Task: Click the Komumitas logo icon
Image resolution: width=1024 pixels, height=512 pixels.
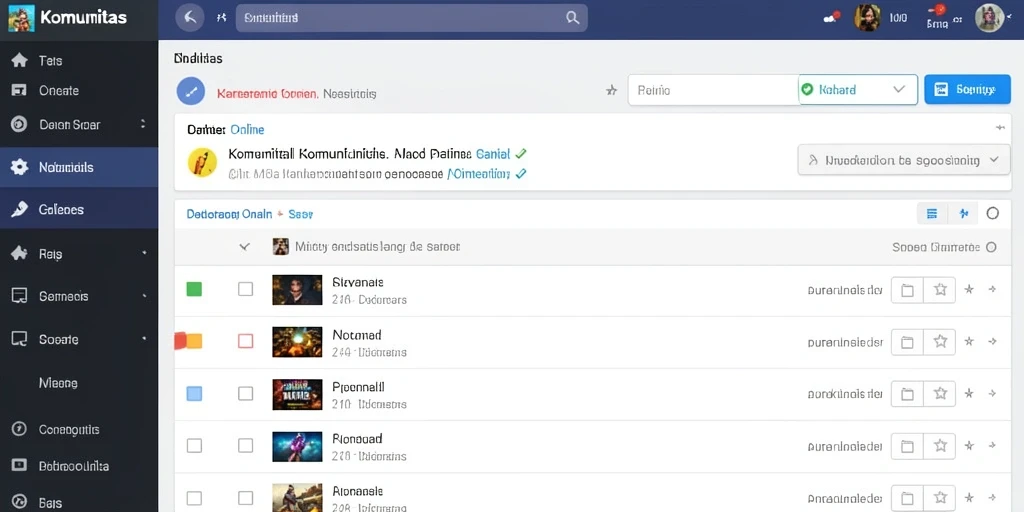Action: (21, 18)
